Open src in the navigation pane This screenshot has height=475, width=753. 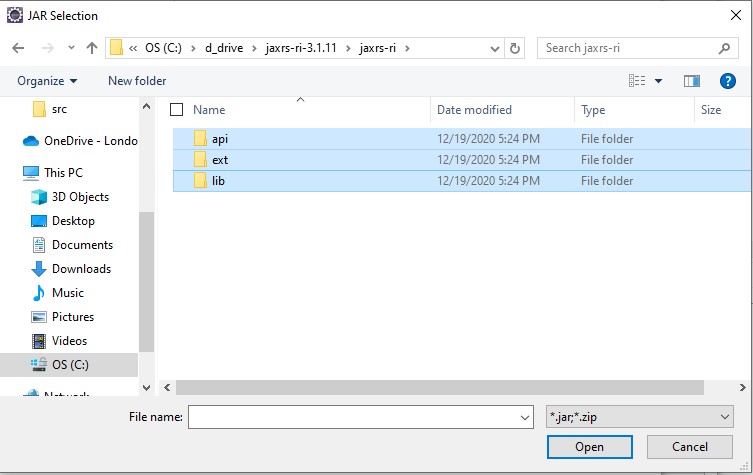[59, 109]
